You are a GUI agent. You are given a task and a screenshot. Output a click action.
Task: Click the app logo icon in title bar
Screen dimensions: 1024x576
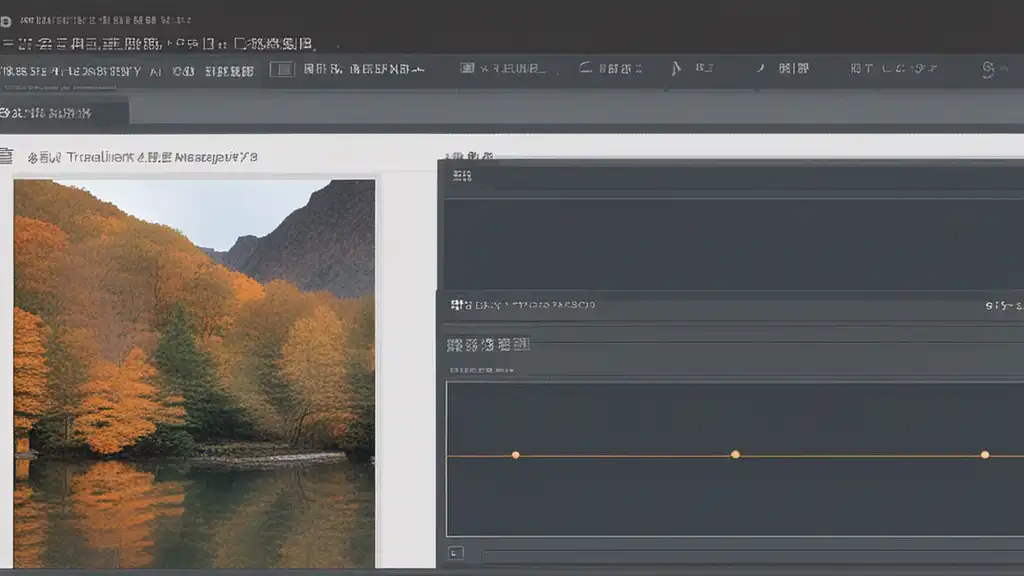8,20
